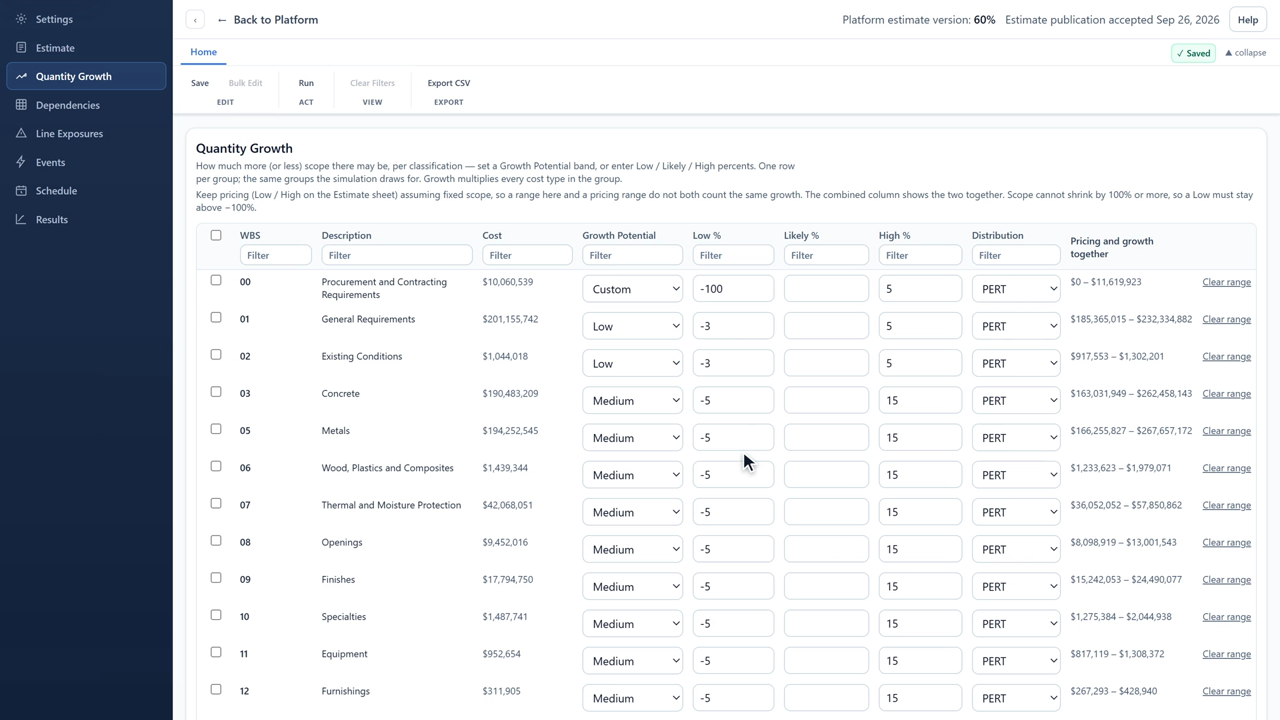Tick the Concrete row checkbox

click(x=216, y=392)
